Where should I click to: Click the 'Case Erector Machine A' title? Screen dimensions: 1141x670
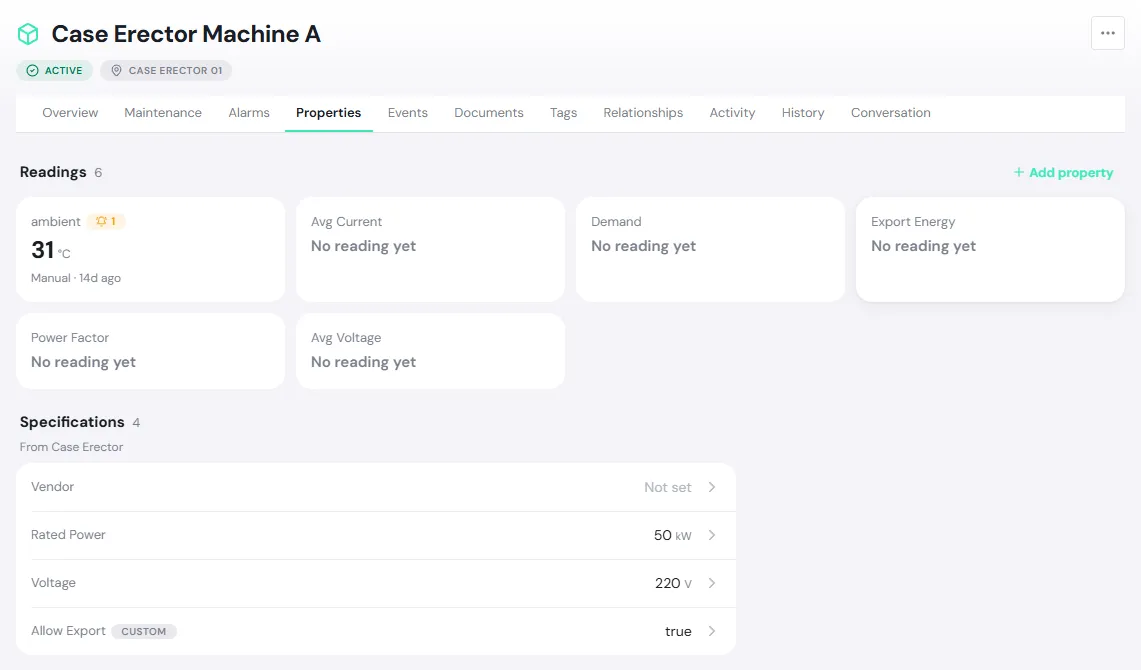click(186, 34)
